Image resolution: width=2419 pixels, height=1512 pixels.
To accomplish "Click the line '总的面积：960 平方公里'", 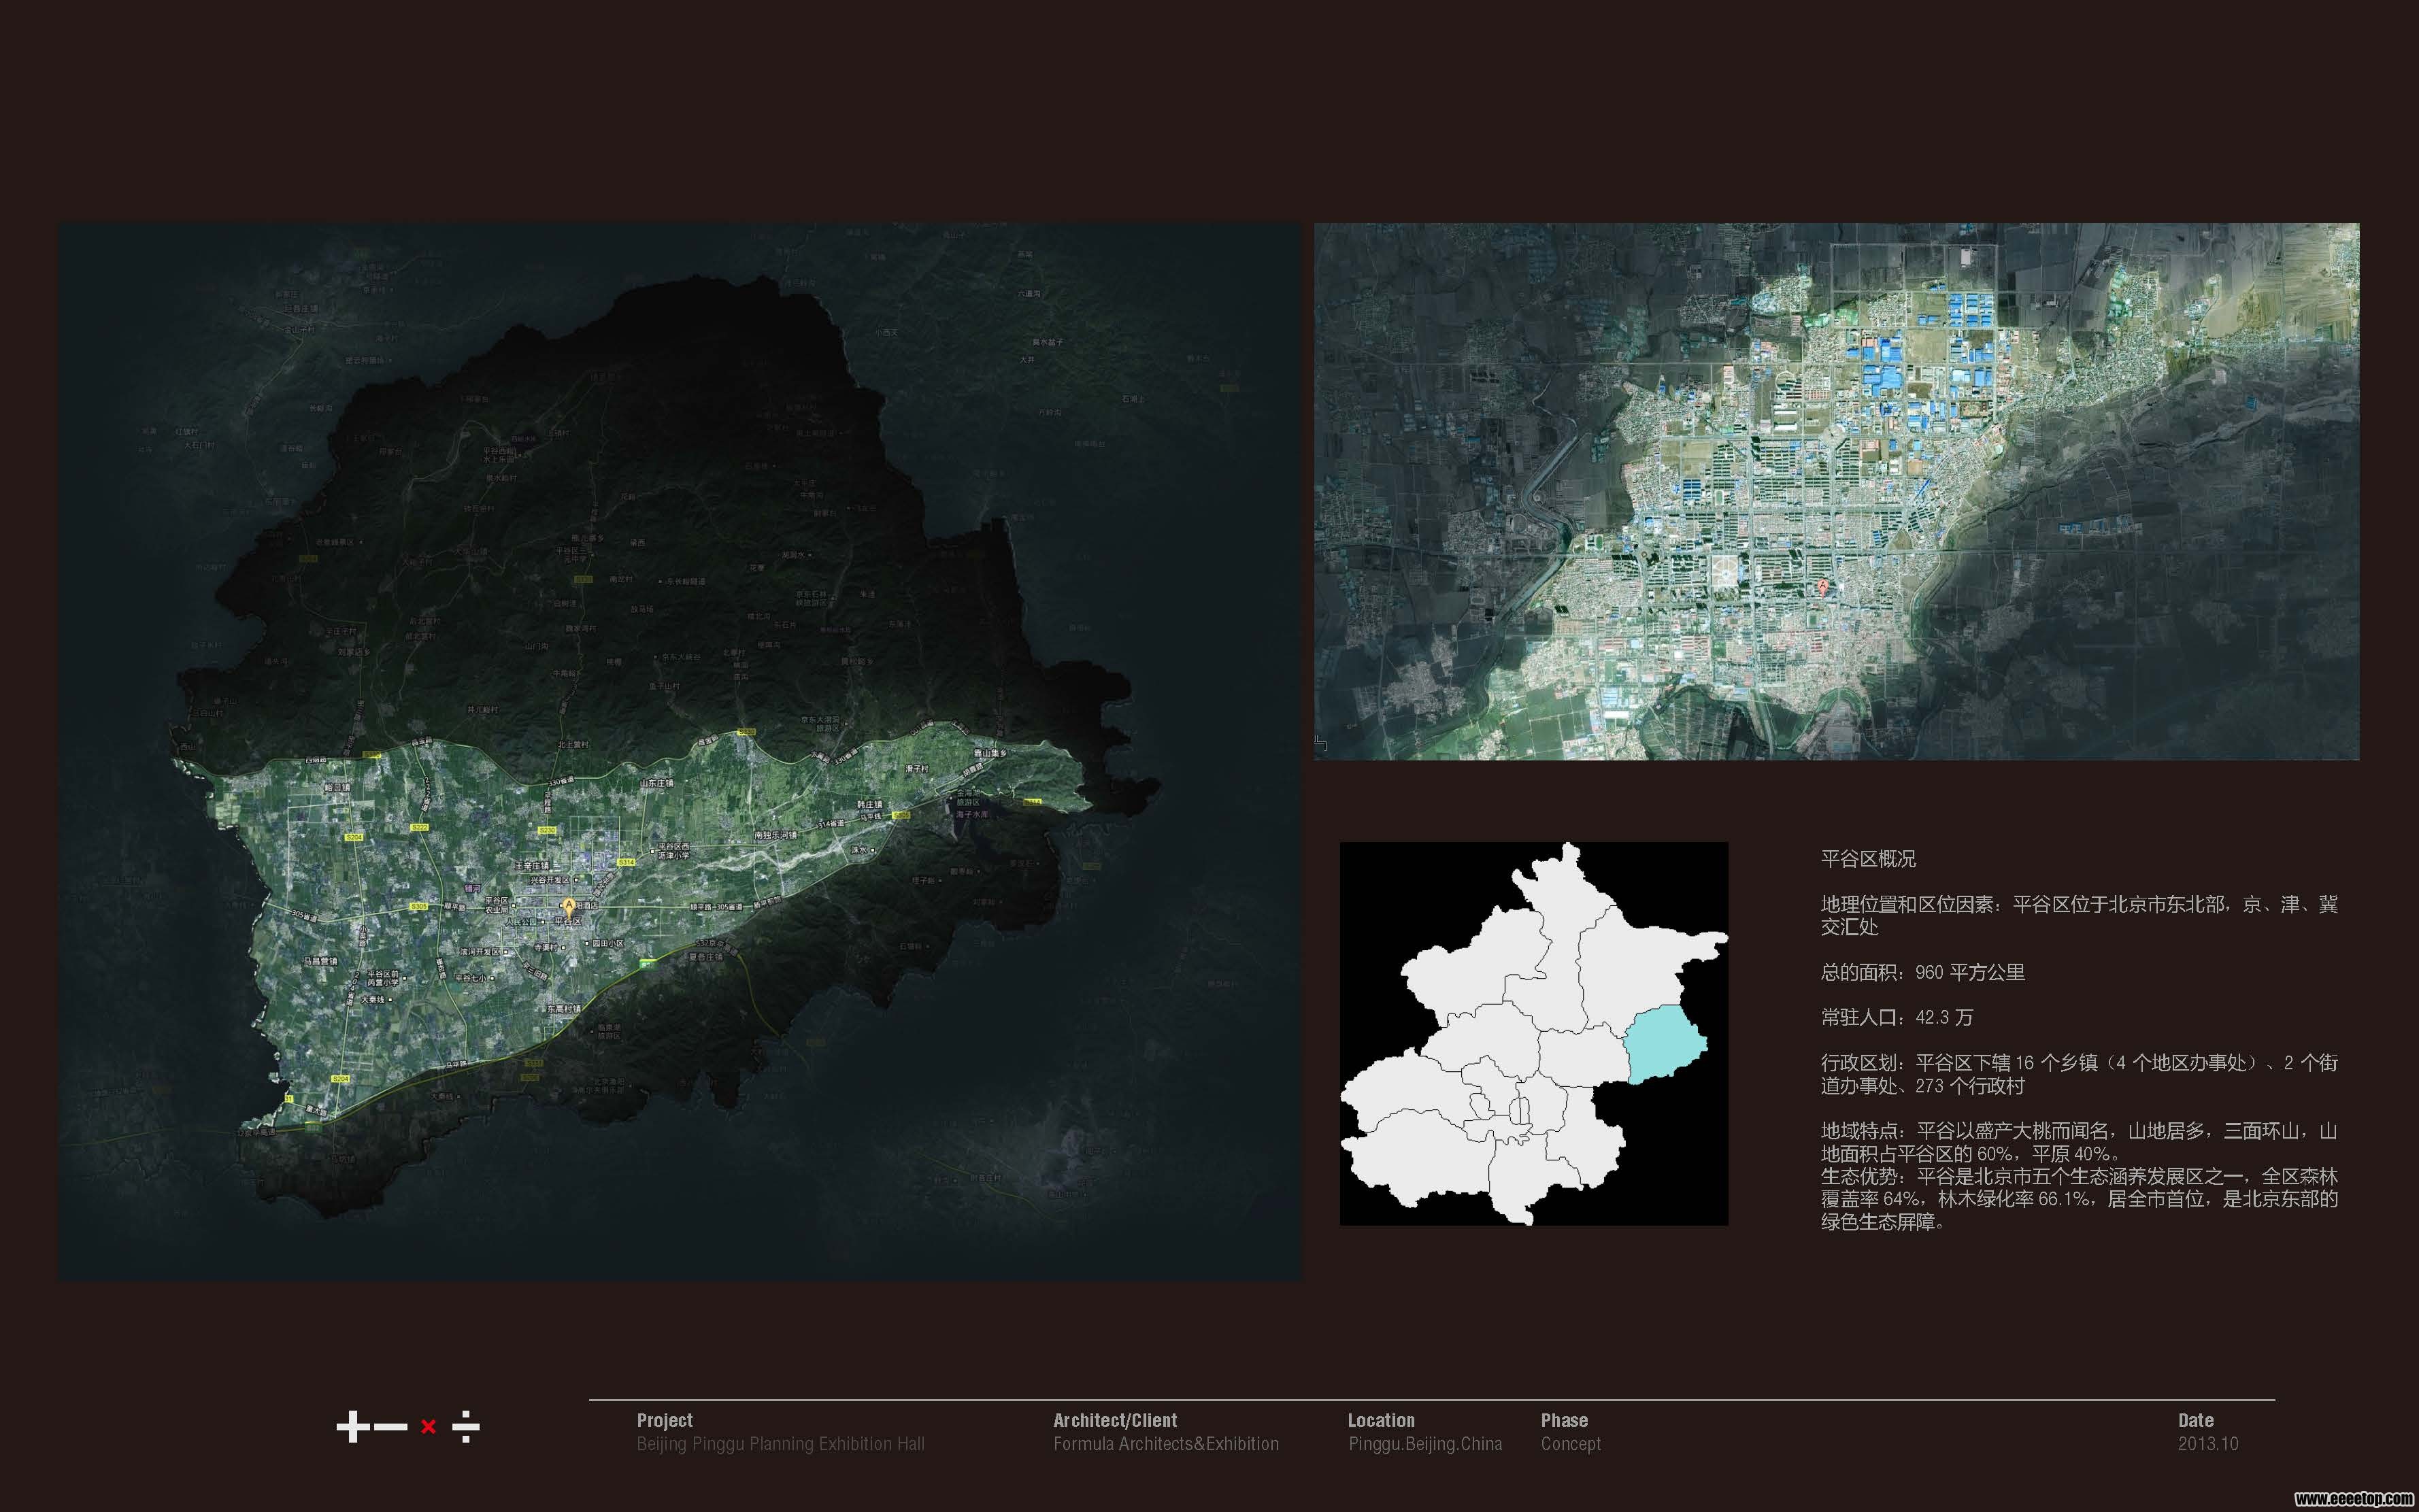I will click(1923, 972).
